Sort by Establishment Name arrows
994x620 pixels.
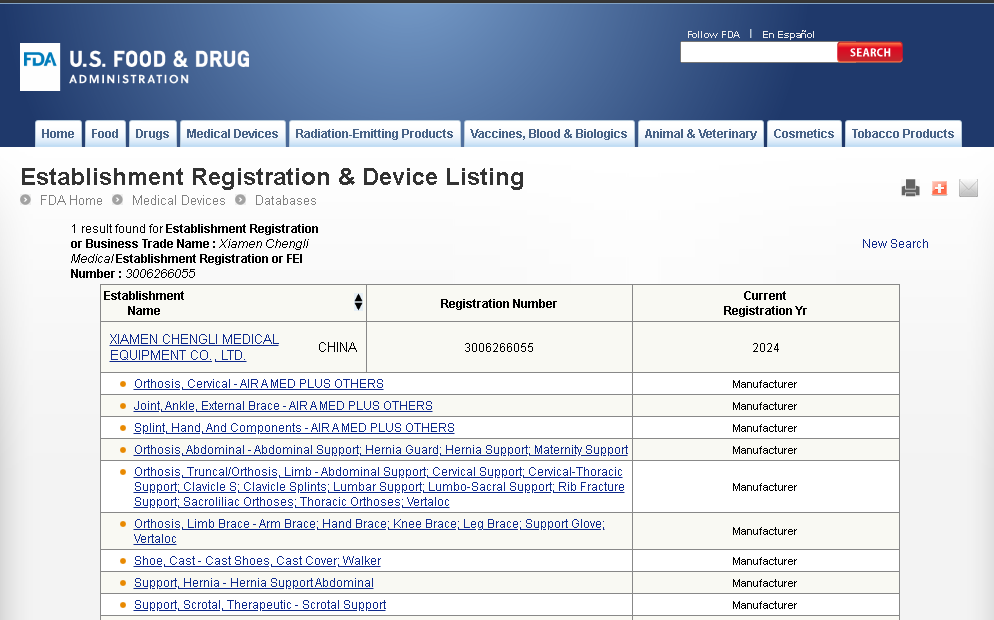(x=358, y=302)
